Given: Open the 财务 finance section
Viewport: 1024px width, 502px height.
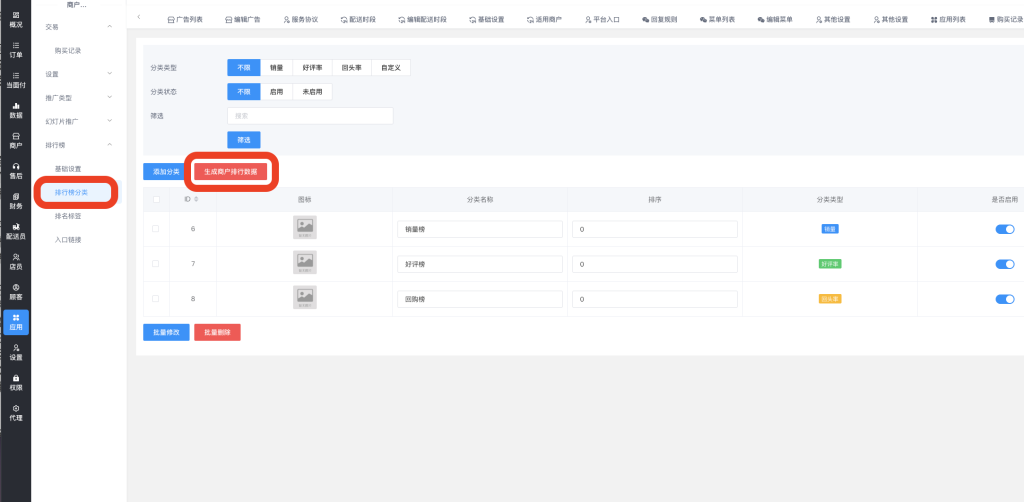Looking at the screenshot, I should 15,200.
